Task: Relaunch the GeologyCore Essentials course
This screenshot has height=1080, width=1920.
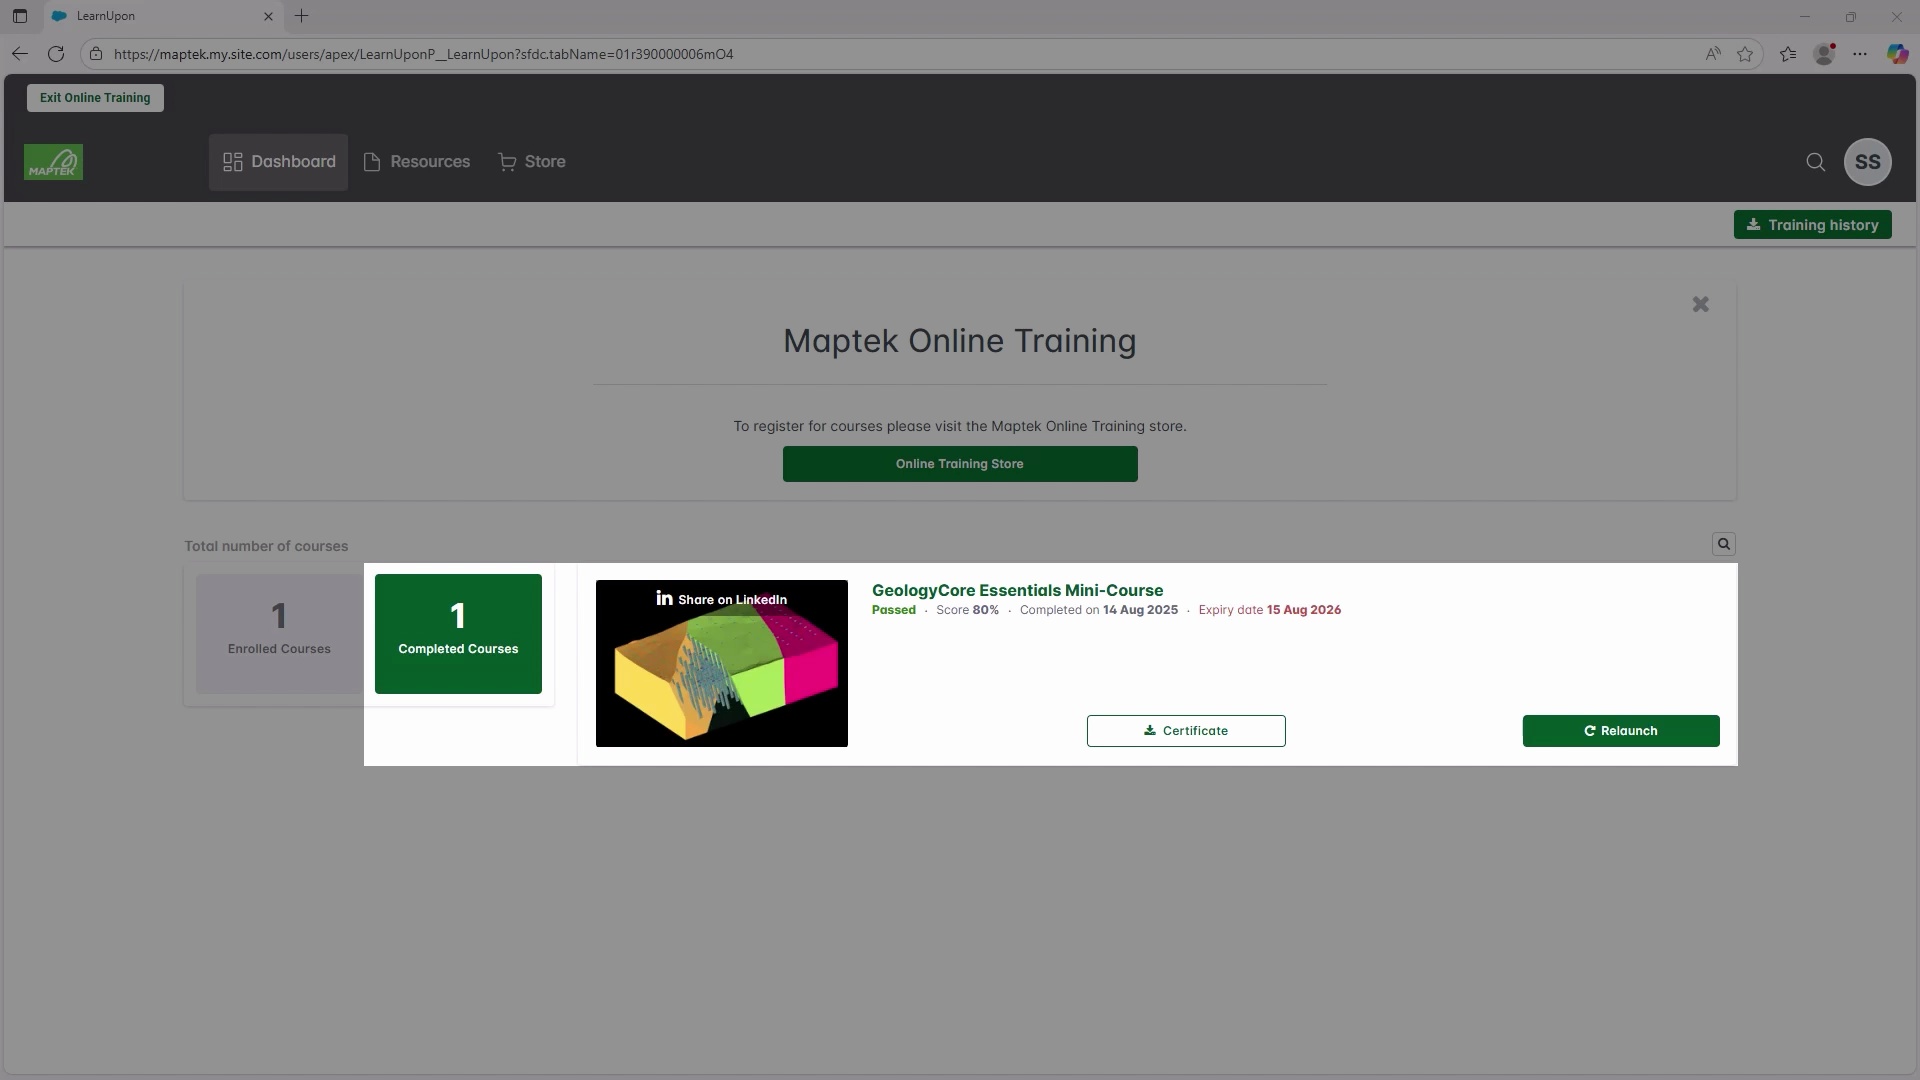Action: (x=1620, y=731)
